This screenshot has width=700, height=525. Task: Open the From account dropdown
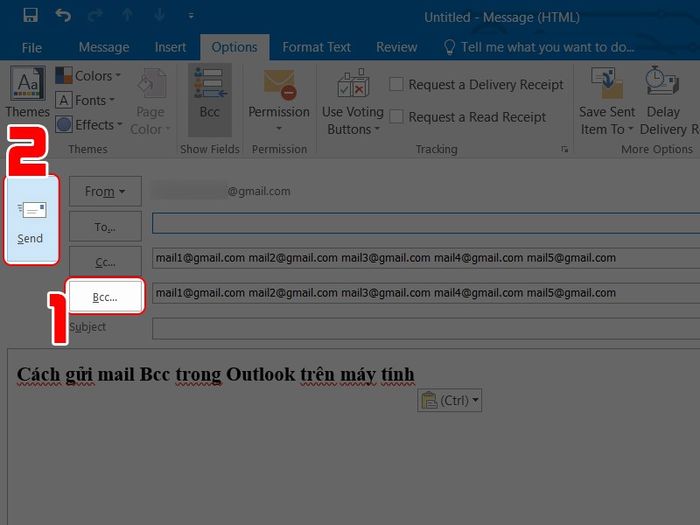click(105, 192)
